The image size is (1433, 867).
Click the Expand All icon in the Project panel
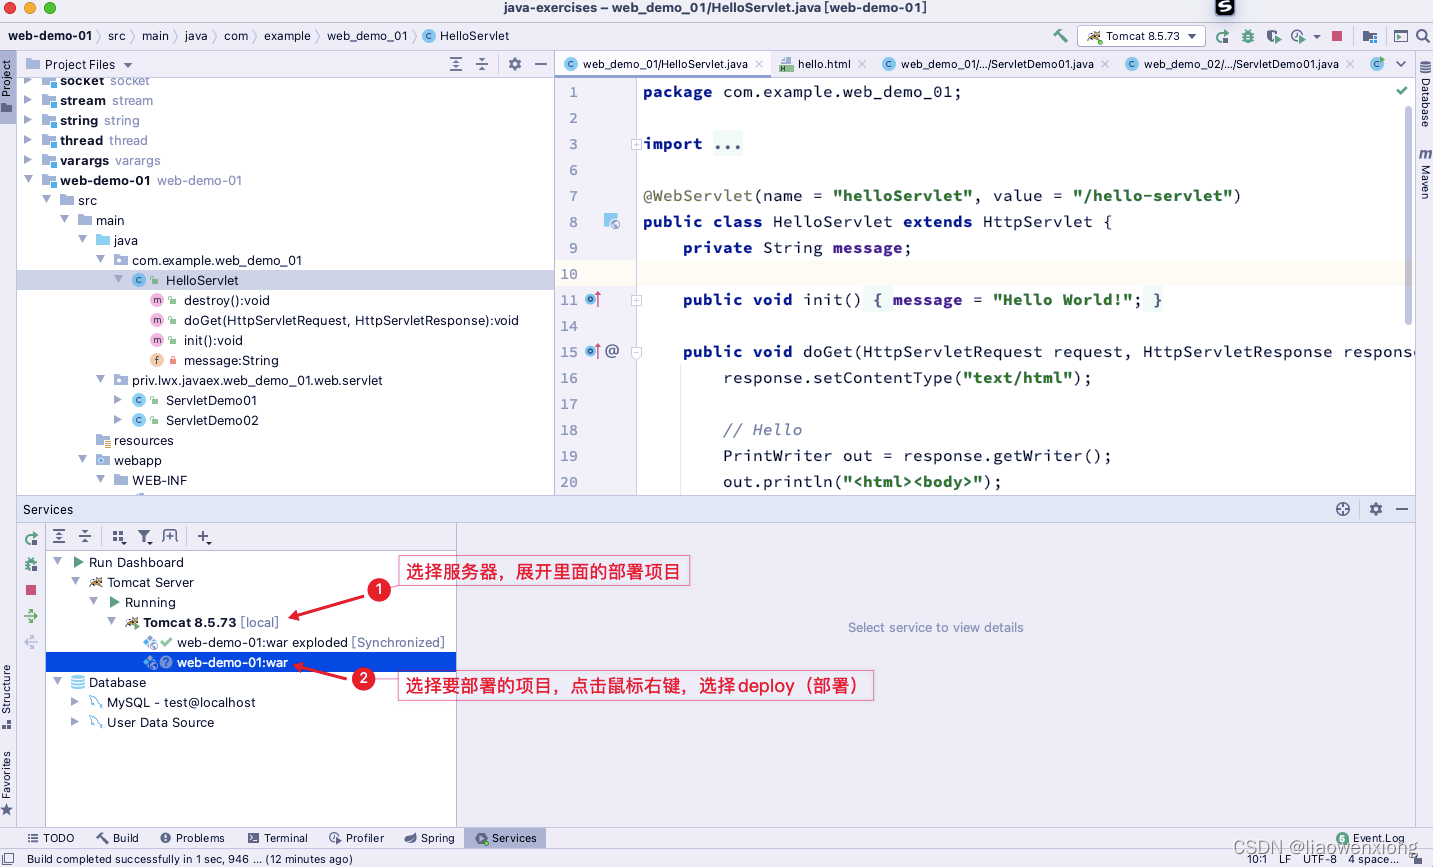(x=456, y=64)
